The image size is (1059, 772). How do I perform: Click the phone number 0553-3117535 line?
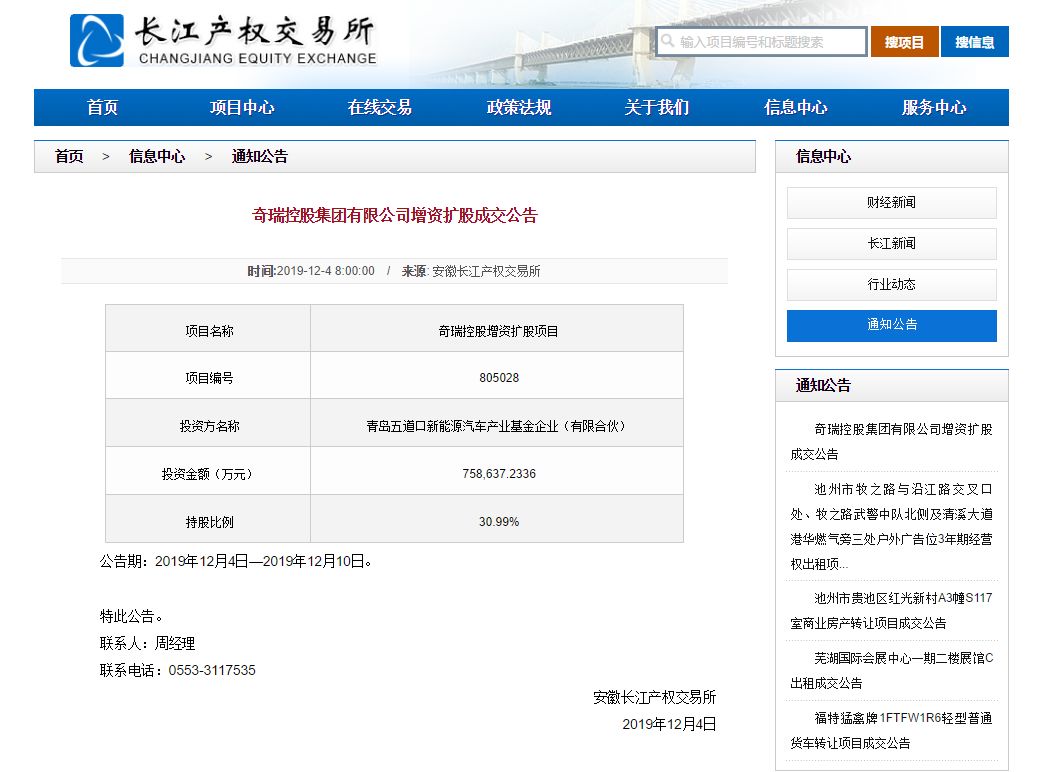coord(178,671)
